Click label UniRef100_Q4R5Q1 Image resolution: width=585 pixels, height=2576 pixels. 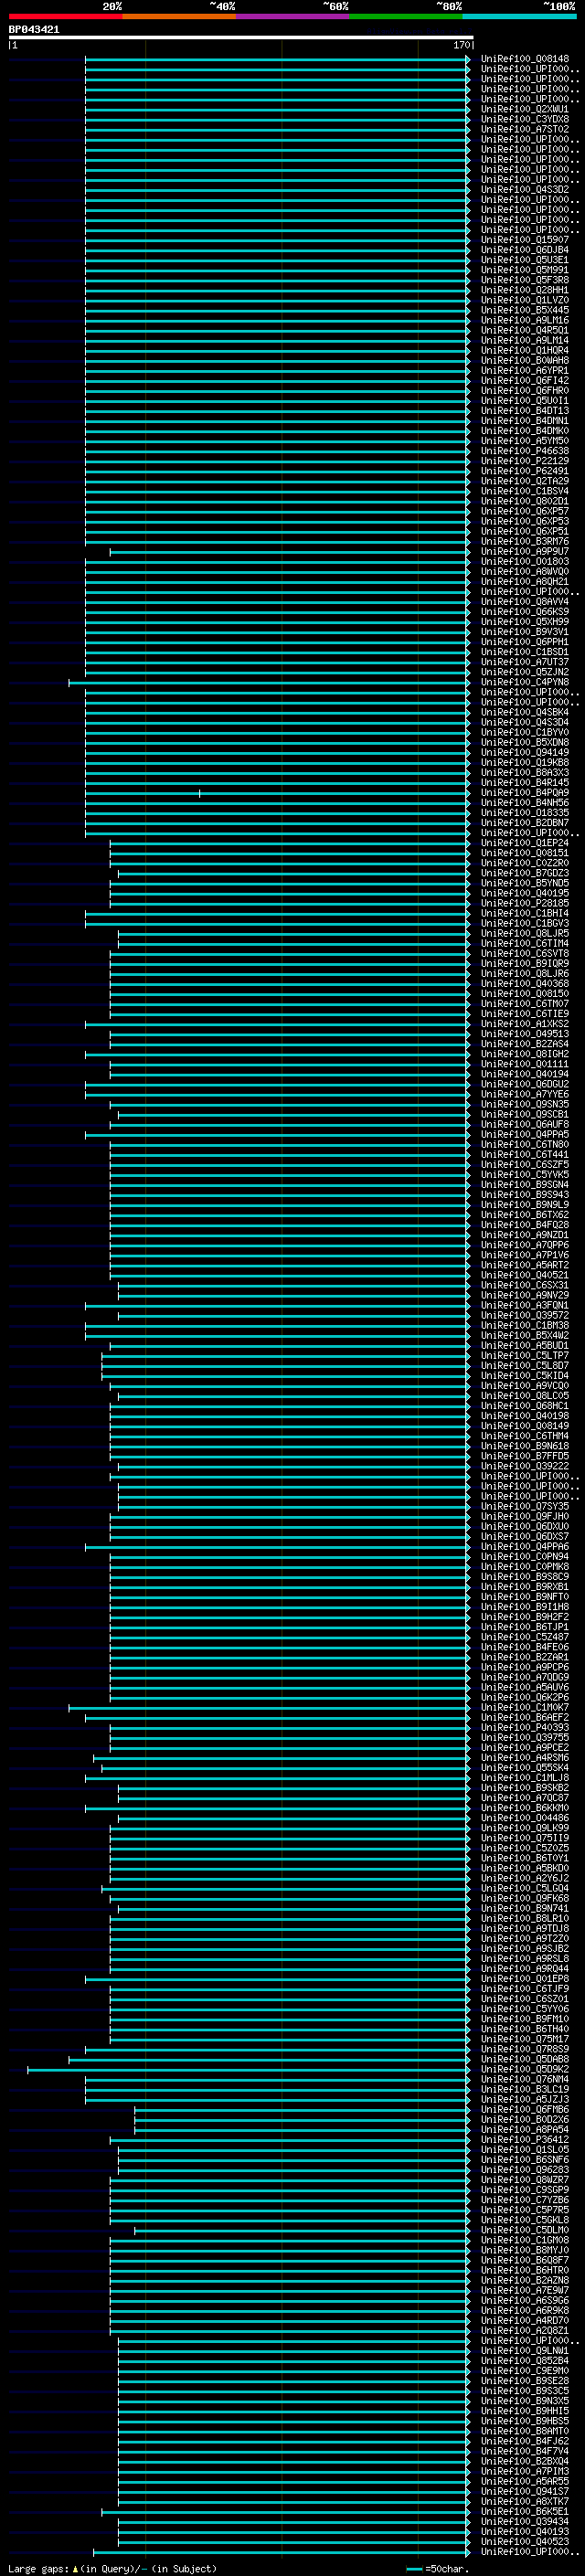click(525, 330)
